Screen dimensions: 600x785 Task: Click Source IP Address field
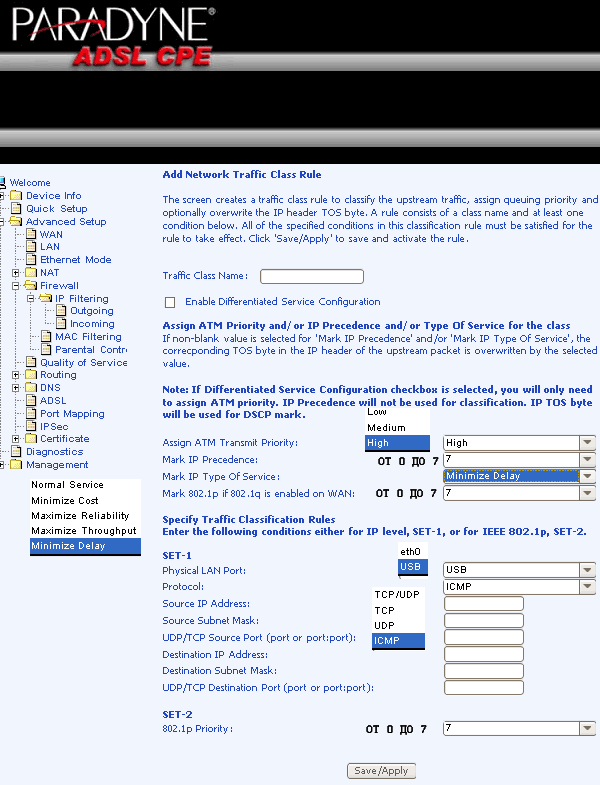tap(484, 604)
